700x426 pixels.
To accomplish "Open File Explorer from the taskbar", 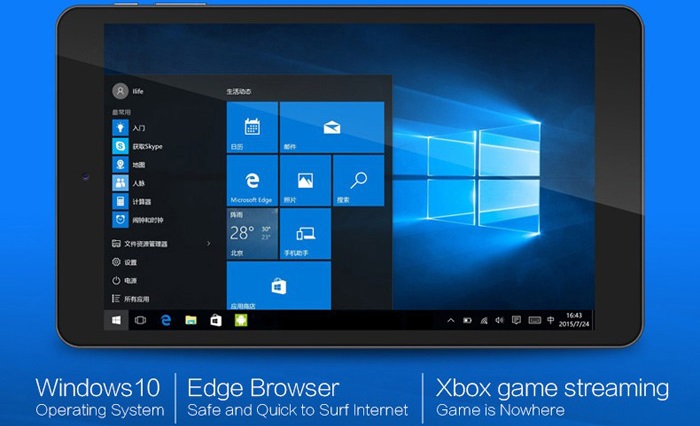I will 191,320.
